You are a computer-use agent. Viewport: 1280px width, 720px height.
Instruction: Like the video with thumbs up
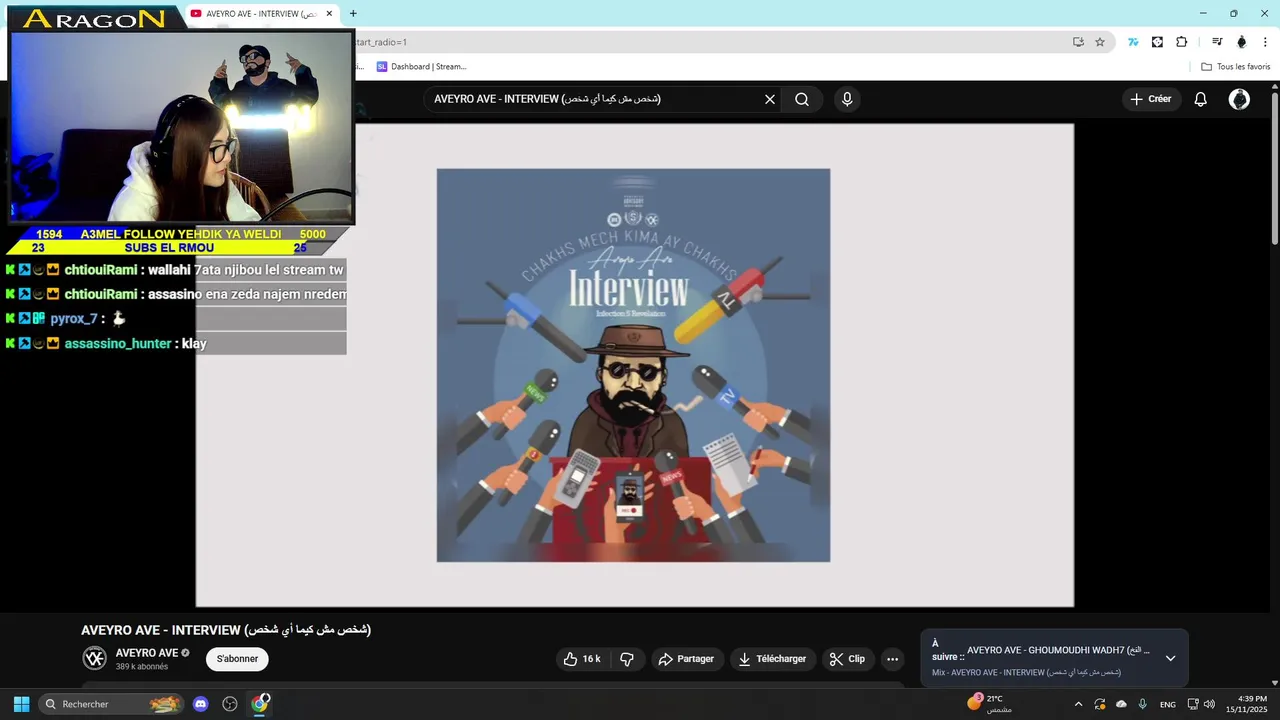(x=582, y=659)
